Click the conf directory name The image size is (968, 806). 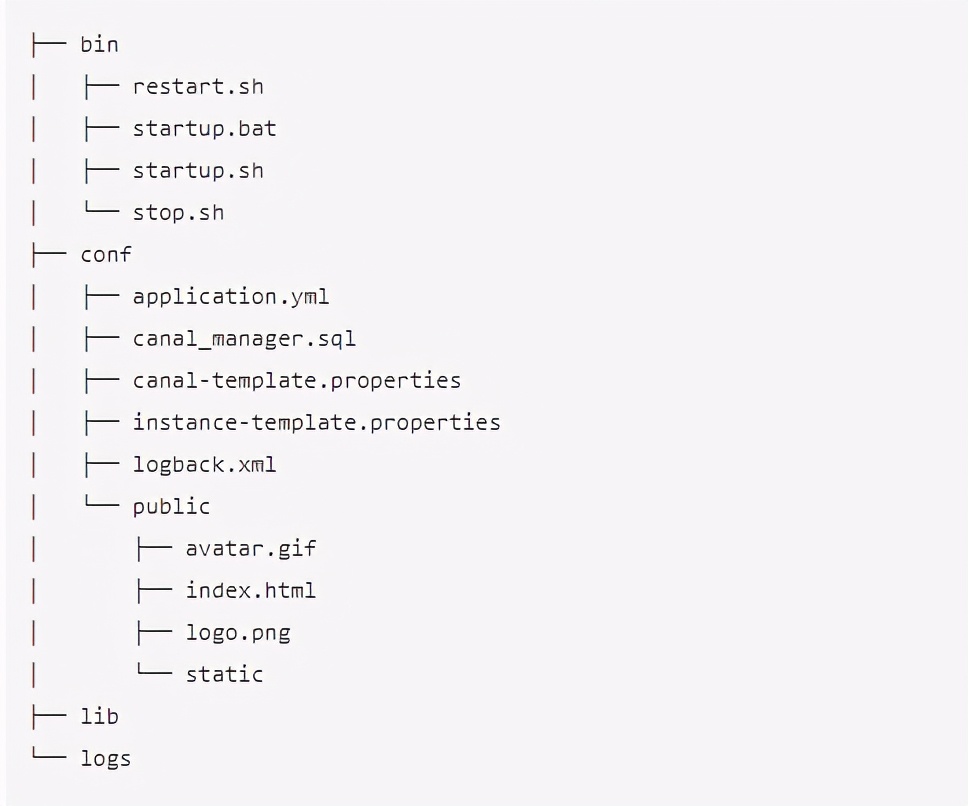coord(106,254)
